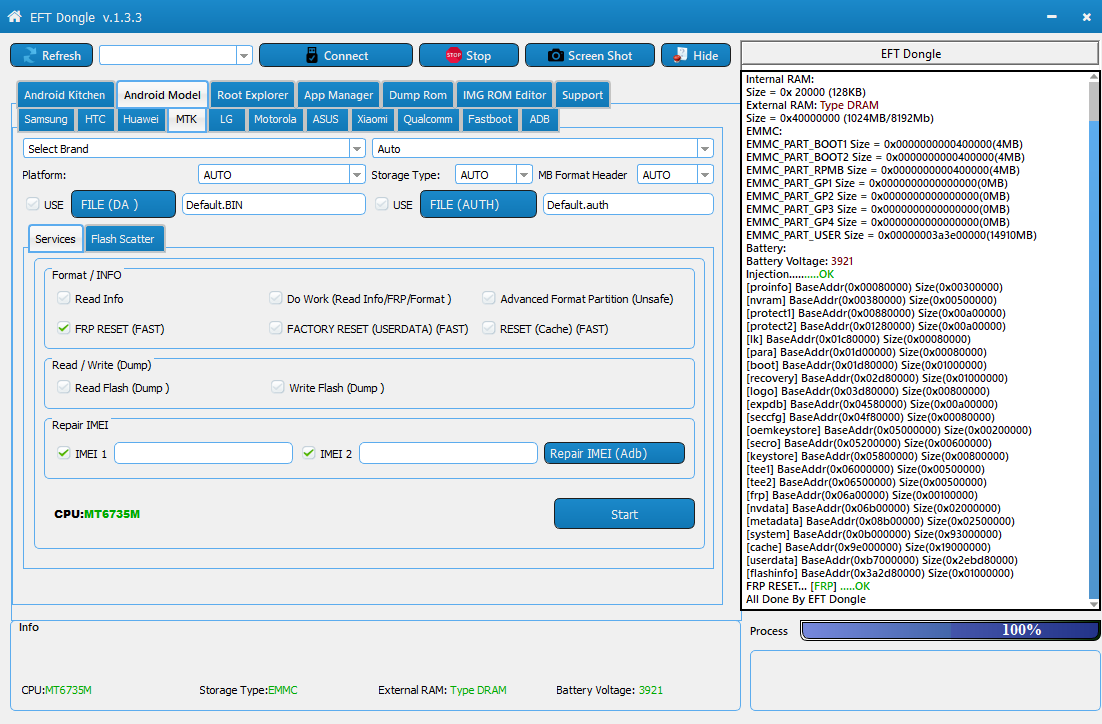Select the Fastboot tab
1102x724 pixels.
[490, 119]
